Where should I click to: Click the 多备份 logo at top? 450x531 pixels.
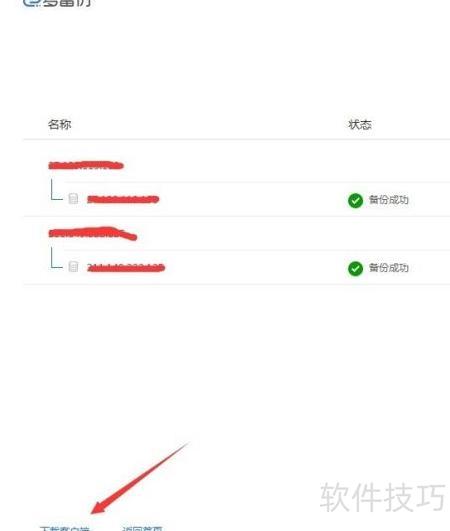coord(57,3)
